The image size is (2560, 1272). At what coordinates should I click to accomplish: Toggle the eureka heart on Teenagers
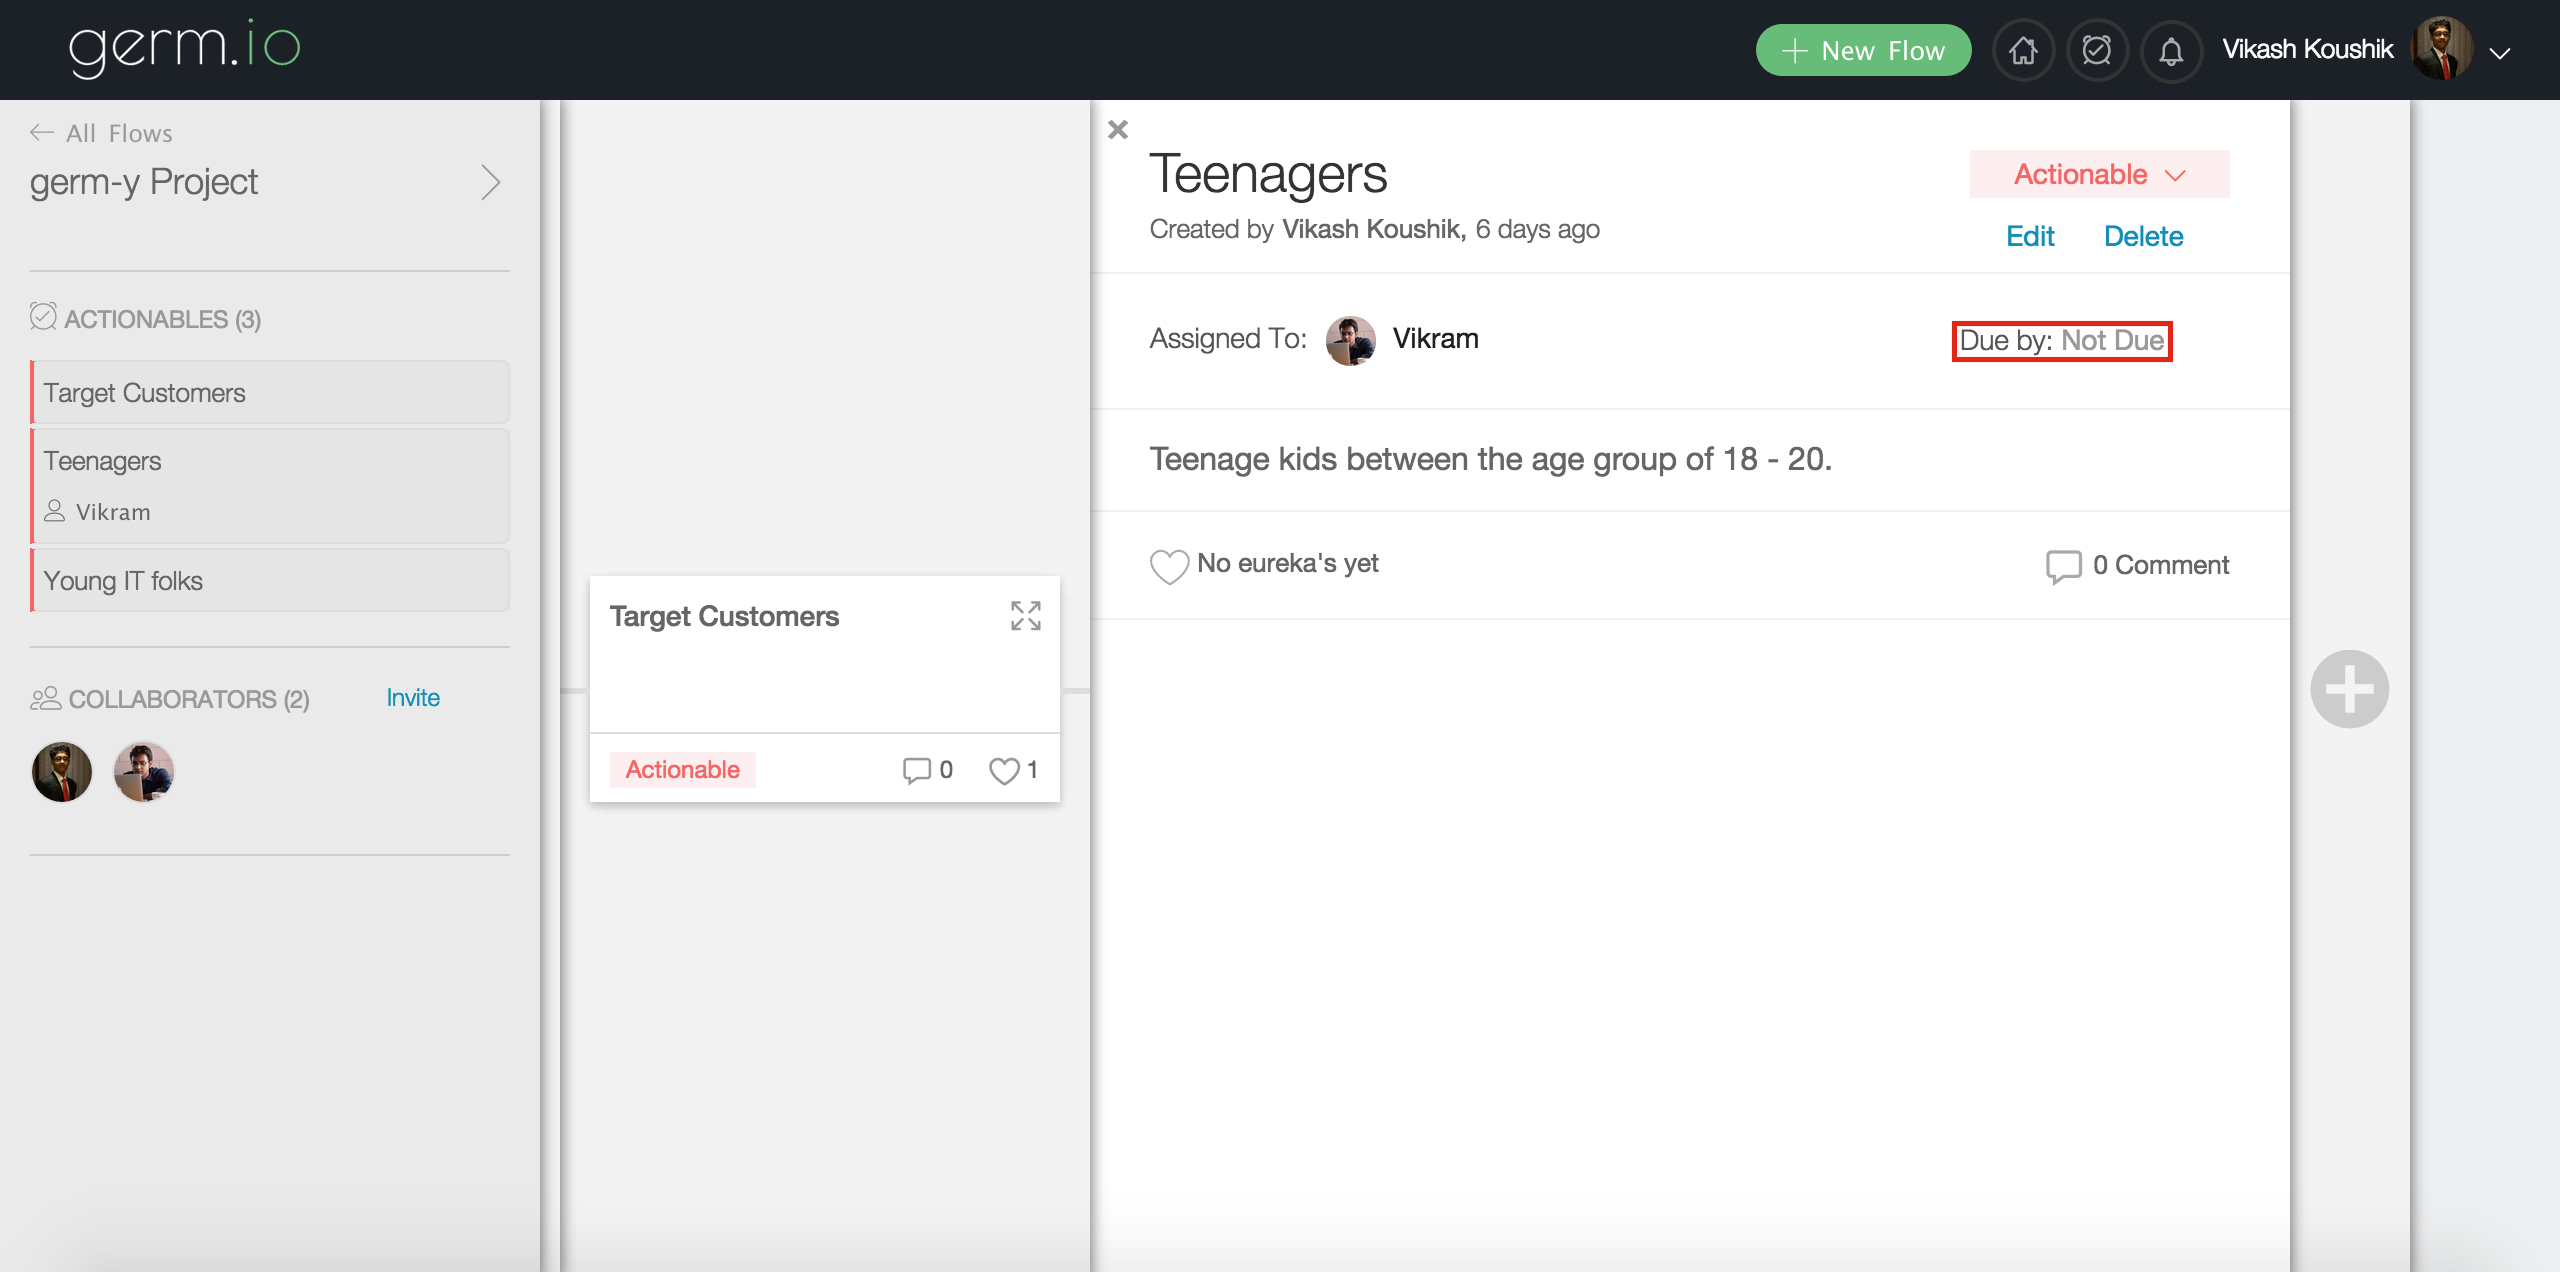click(x=1169, y=566)
